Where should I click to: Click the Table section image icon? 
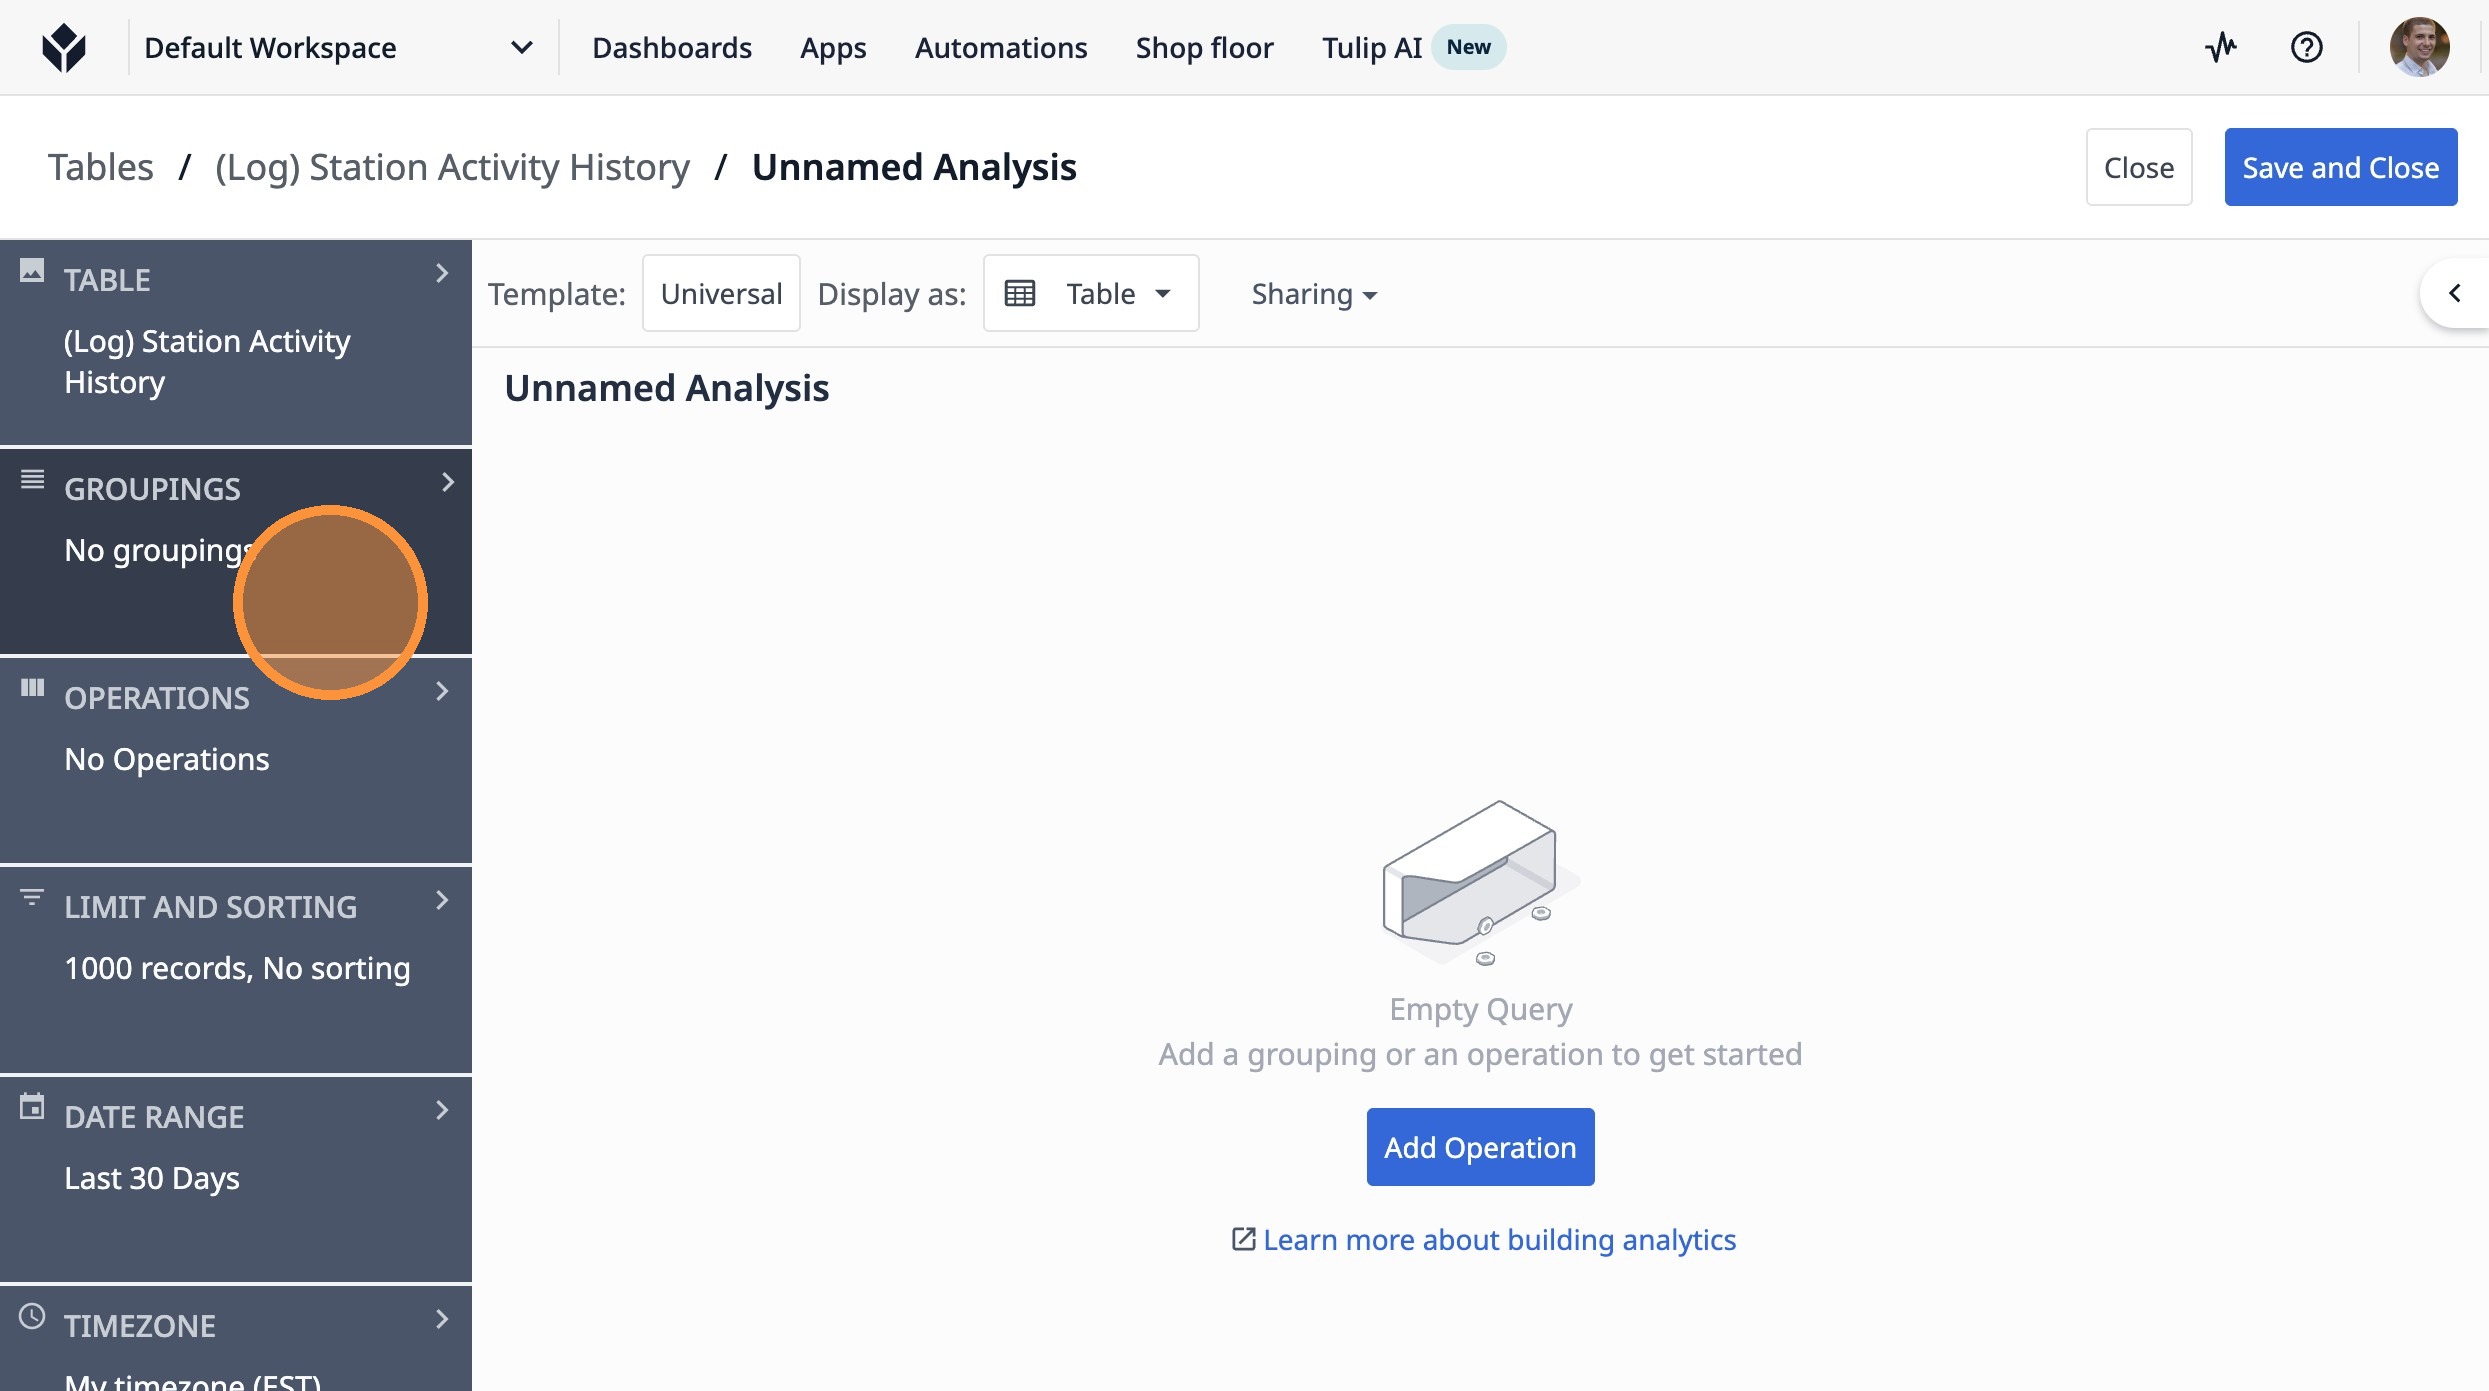(x=32, y=270)
